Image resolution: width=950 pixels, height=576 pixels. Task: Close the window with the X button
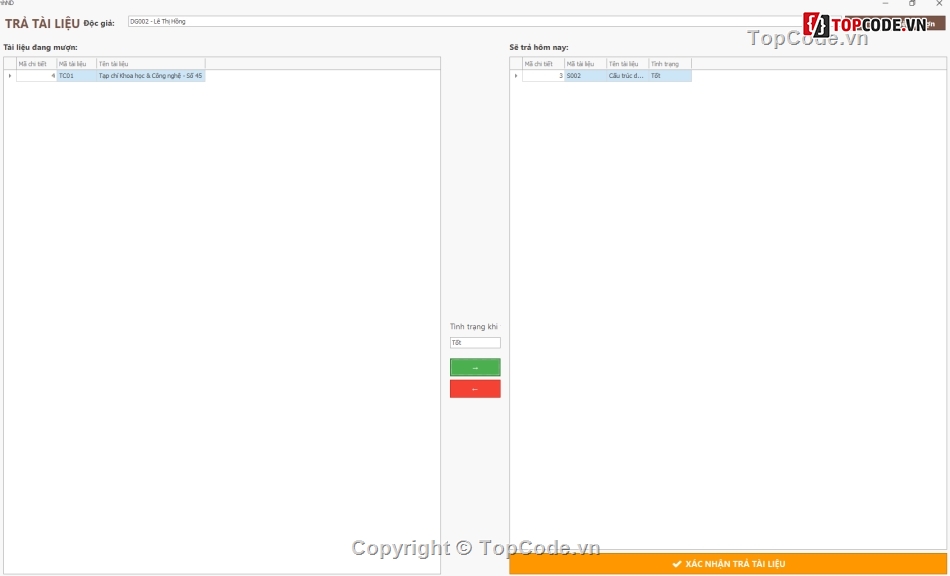(939, 4)
